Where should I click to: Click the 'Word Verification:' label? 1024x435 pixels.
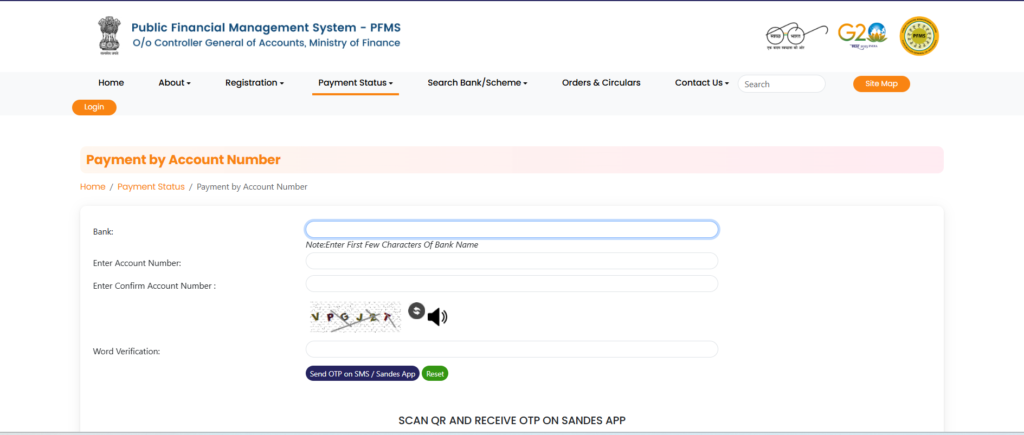(x=127, y=351)
